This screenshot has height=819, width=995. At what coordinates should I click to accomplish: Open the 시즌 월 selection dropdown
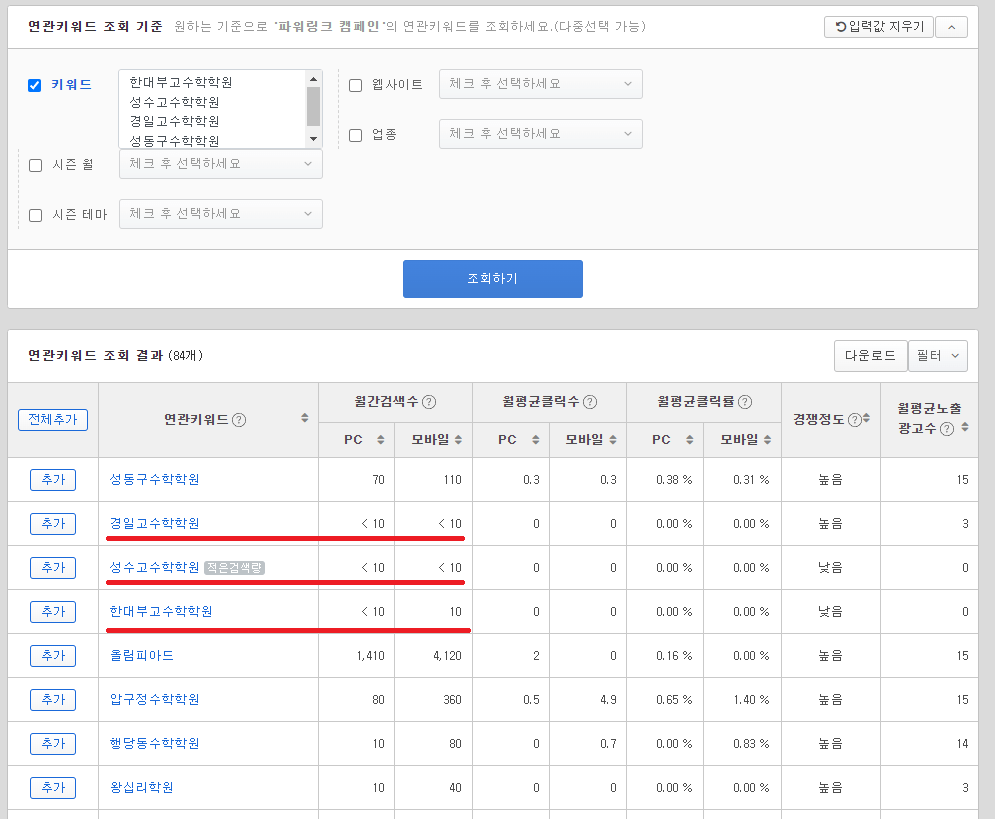coord(221,164)
